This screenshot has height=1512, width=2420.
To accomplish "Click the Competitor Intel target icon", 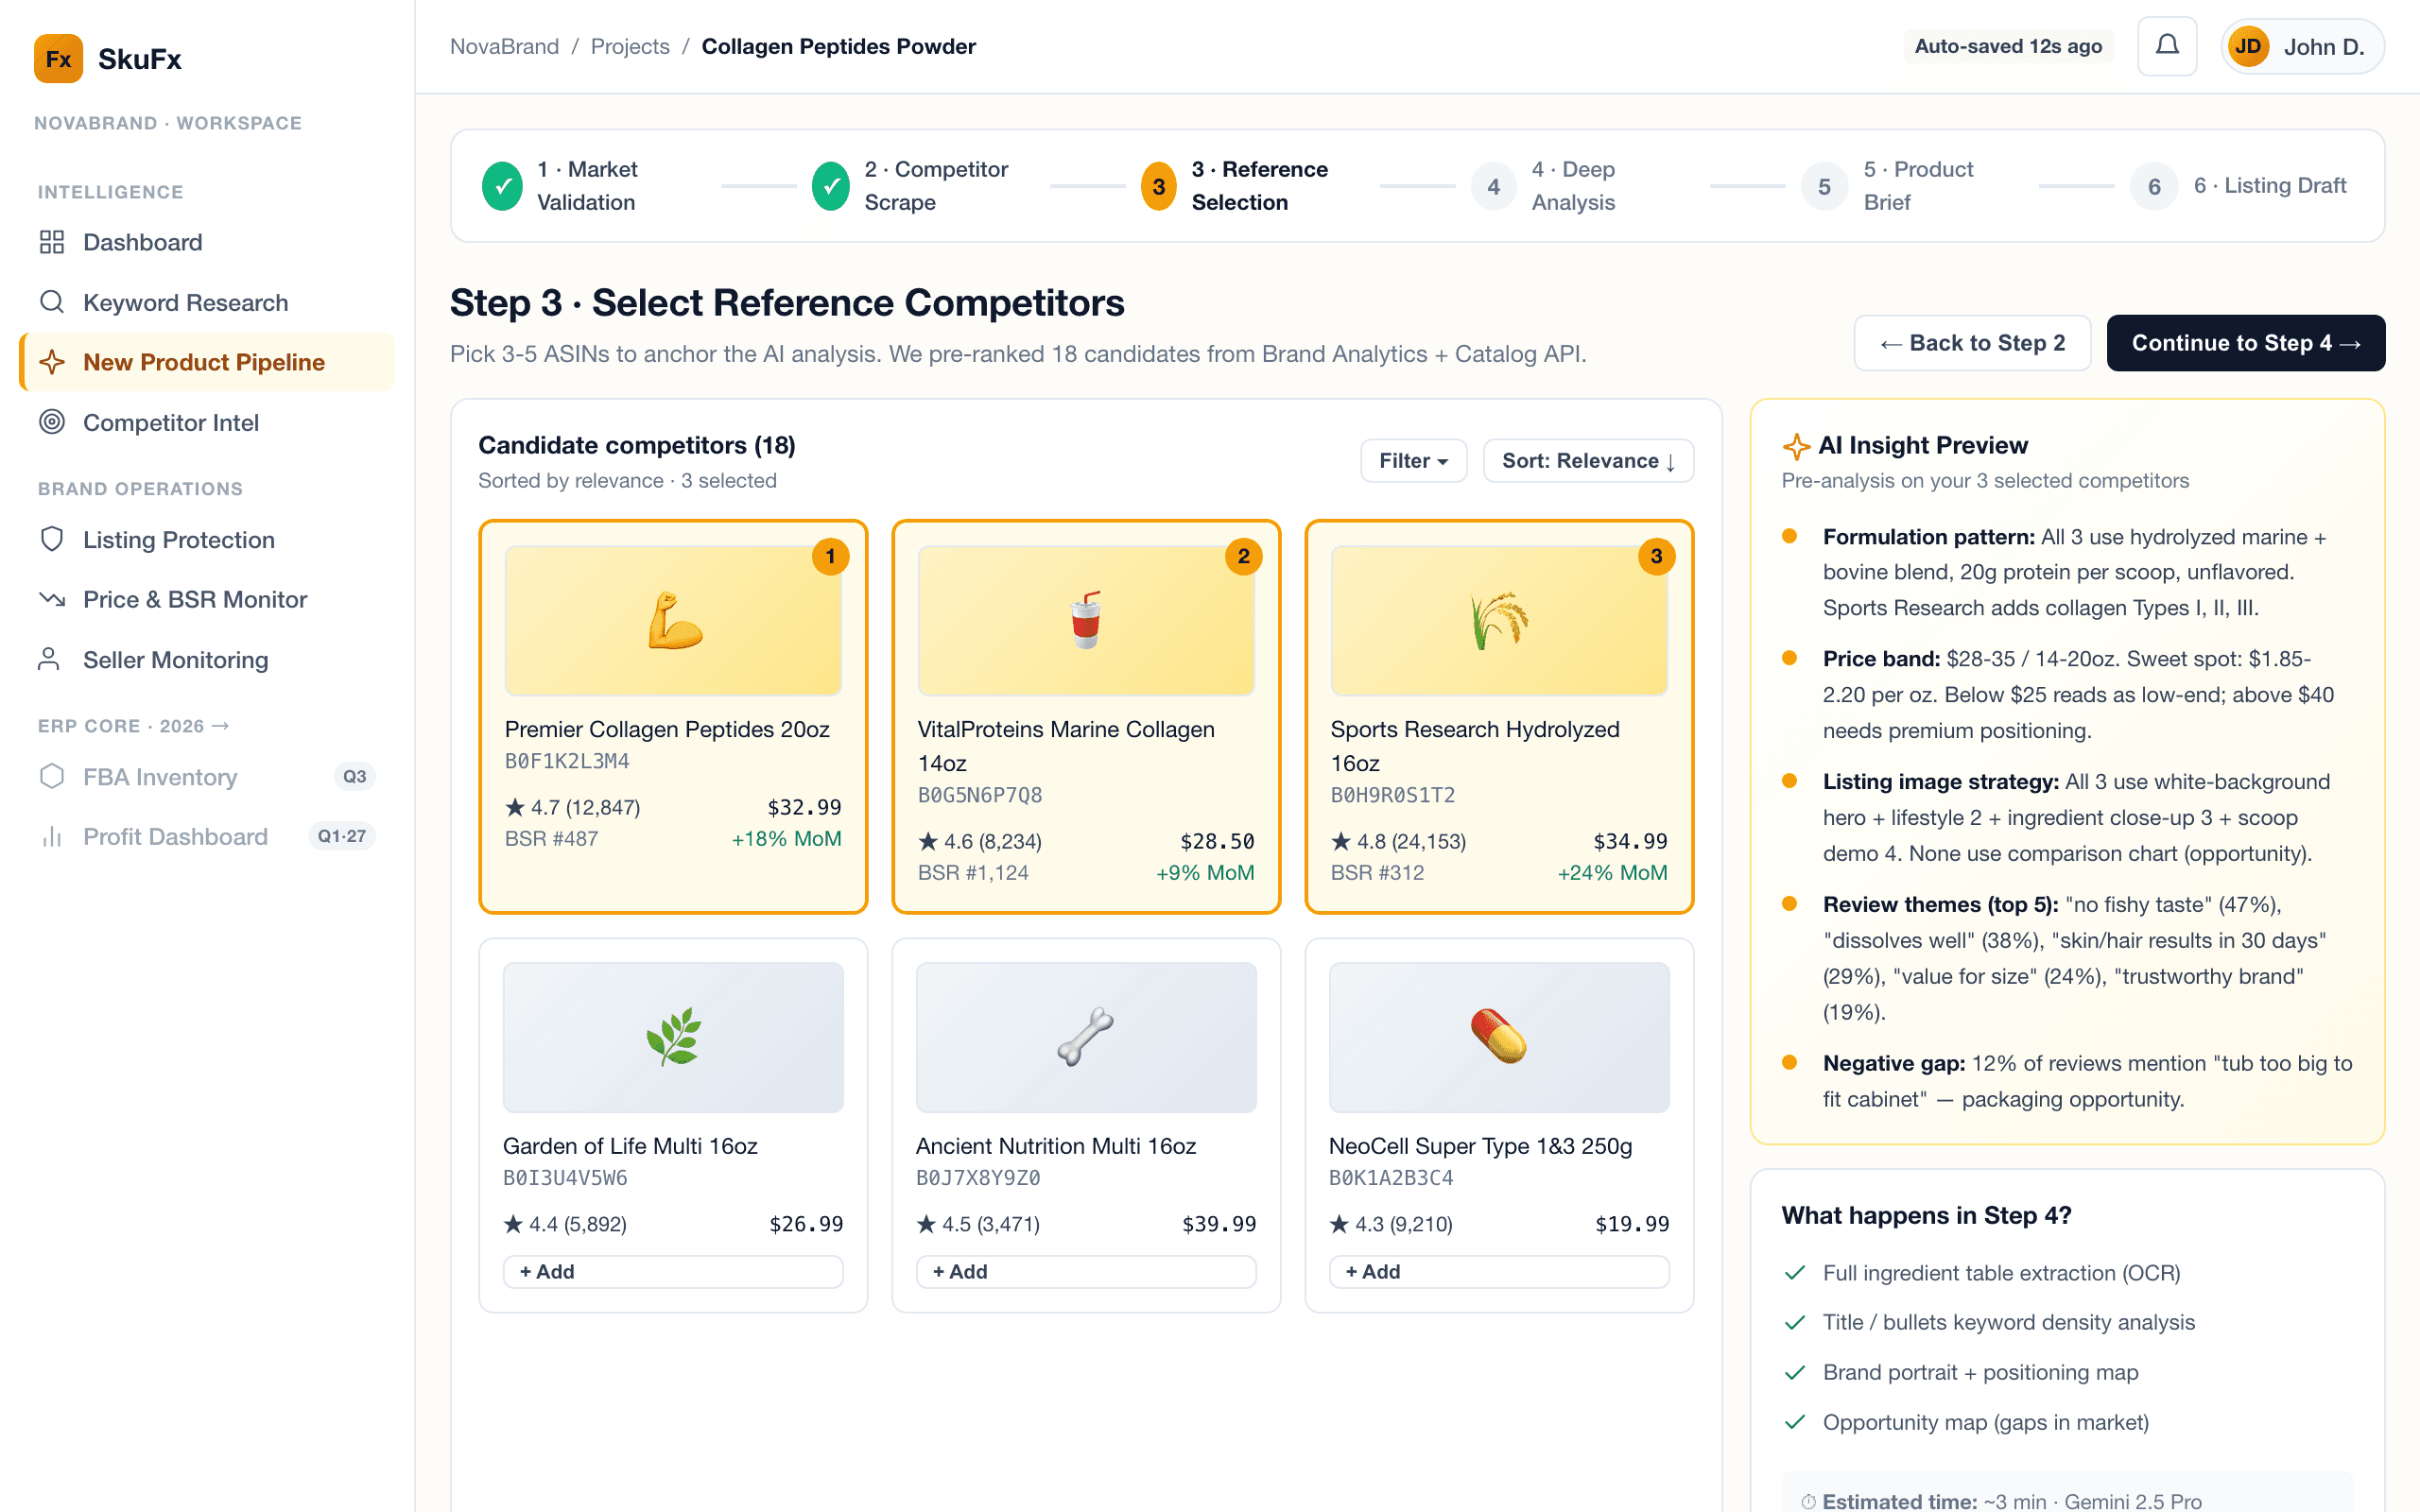I will (x=52, y=422).
